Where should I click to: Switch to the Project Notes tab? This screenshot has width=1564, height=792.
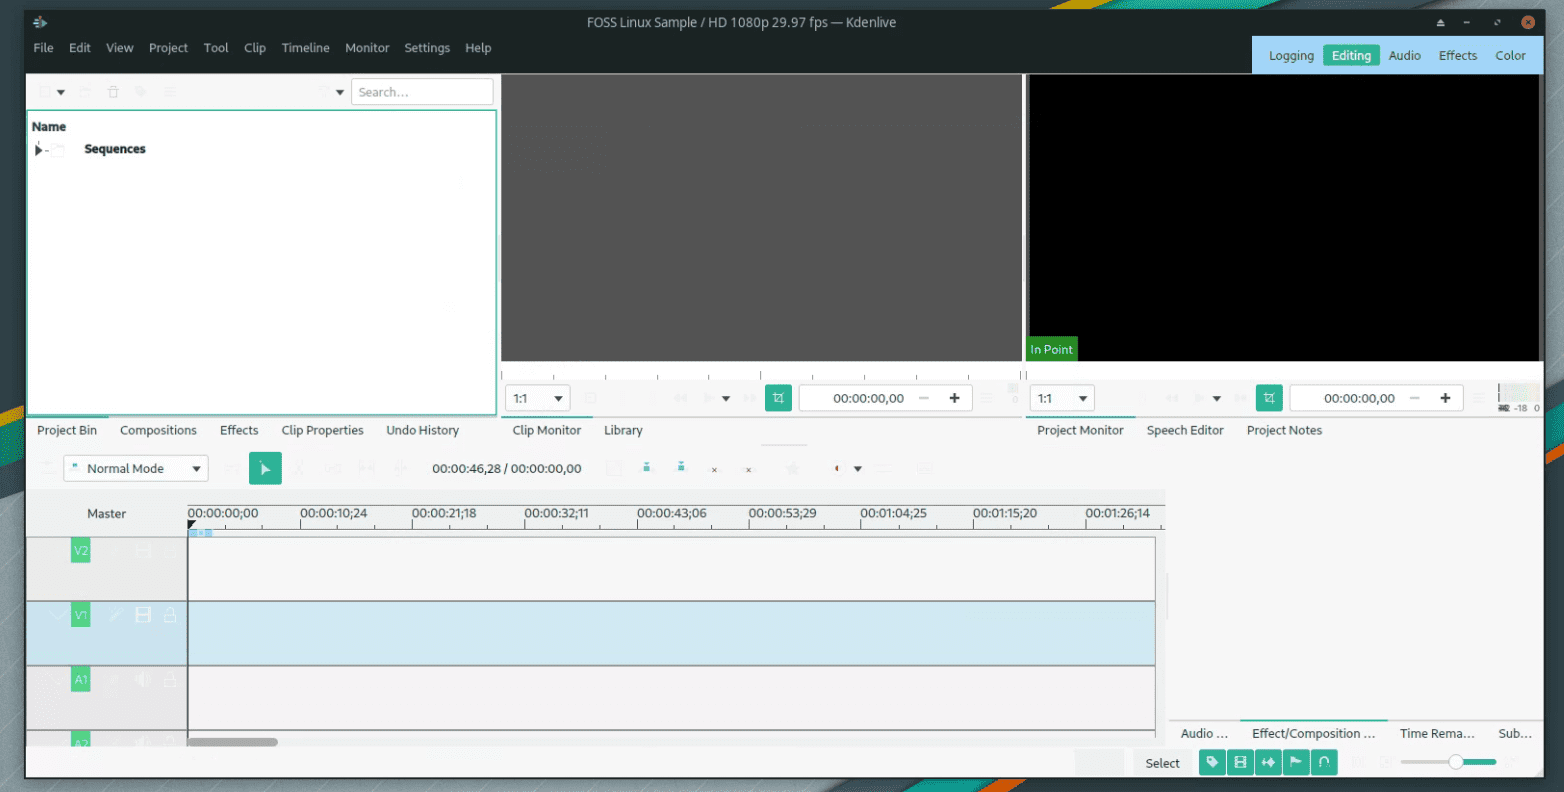(x=1284, y=430)
